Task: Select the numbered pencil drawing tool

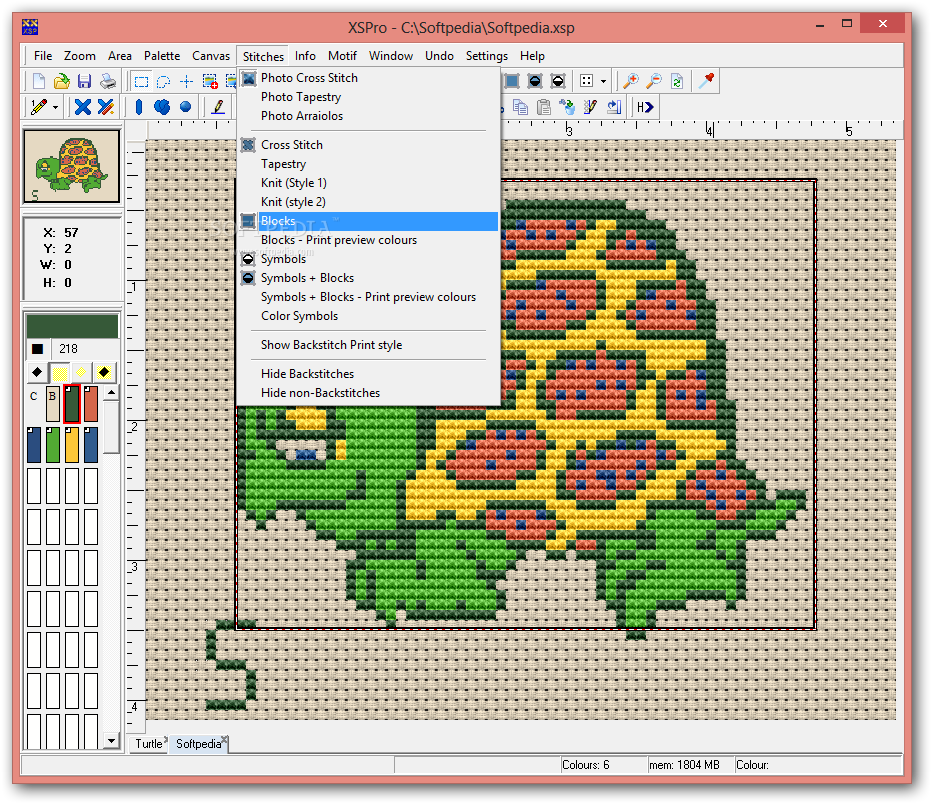Action: 39,107
